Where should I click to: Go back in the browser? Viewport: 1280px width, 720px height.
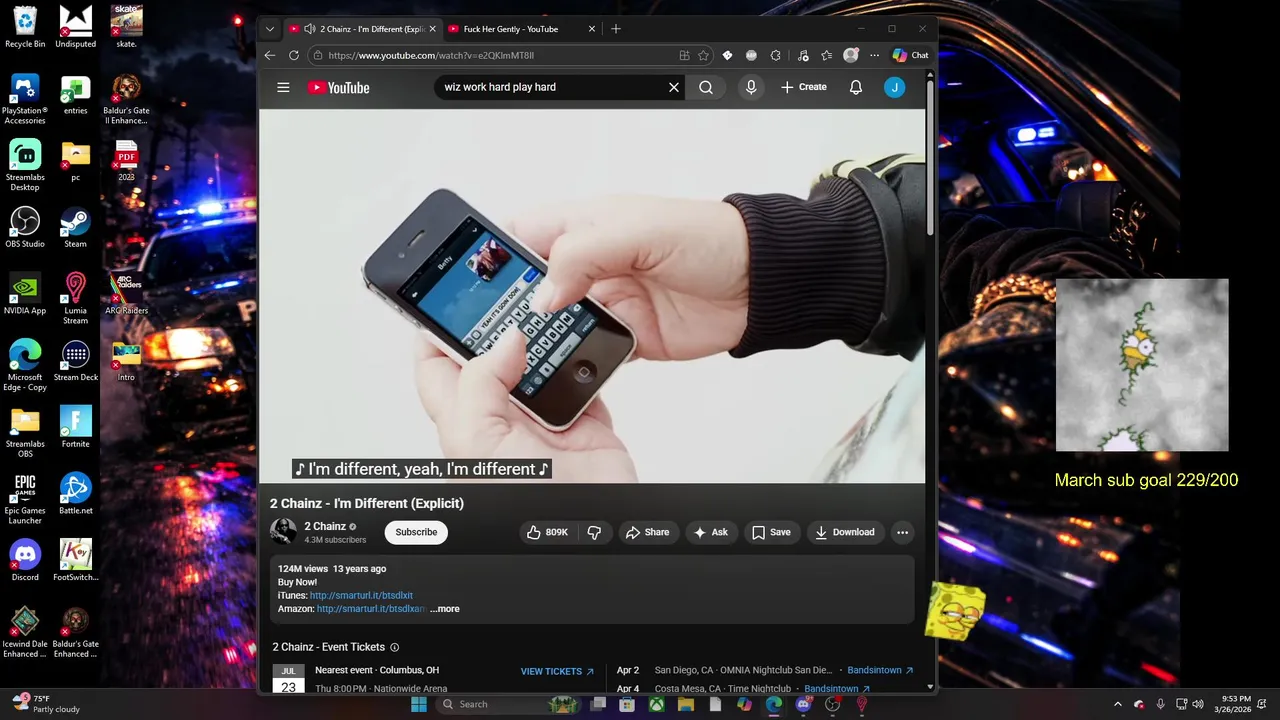click(x=270, y=55)
